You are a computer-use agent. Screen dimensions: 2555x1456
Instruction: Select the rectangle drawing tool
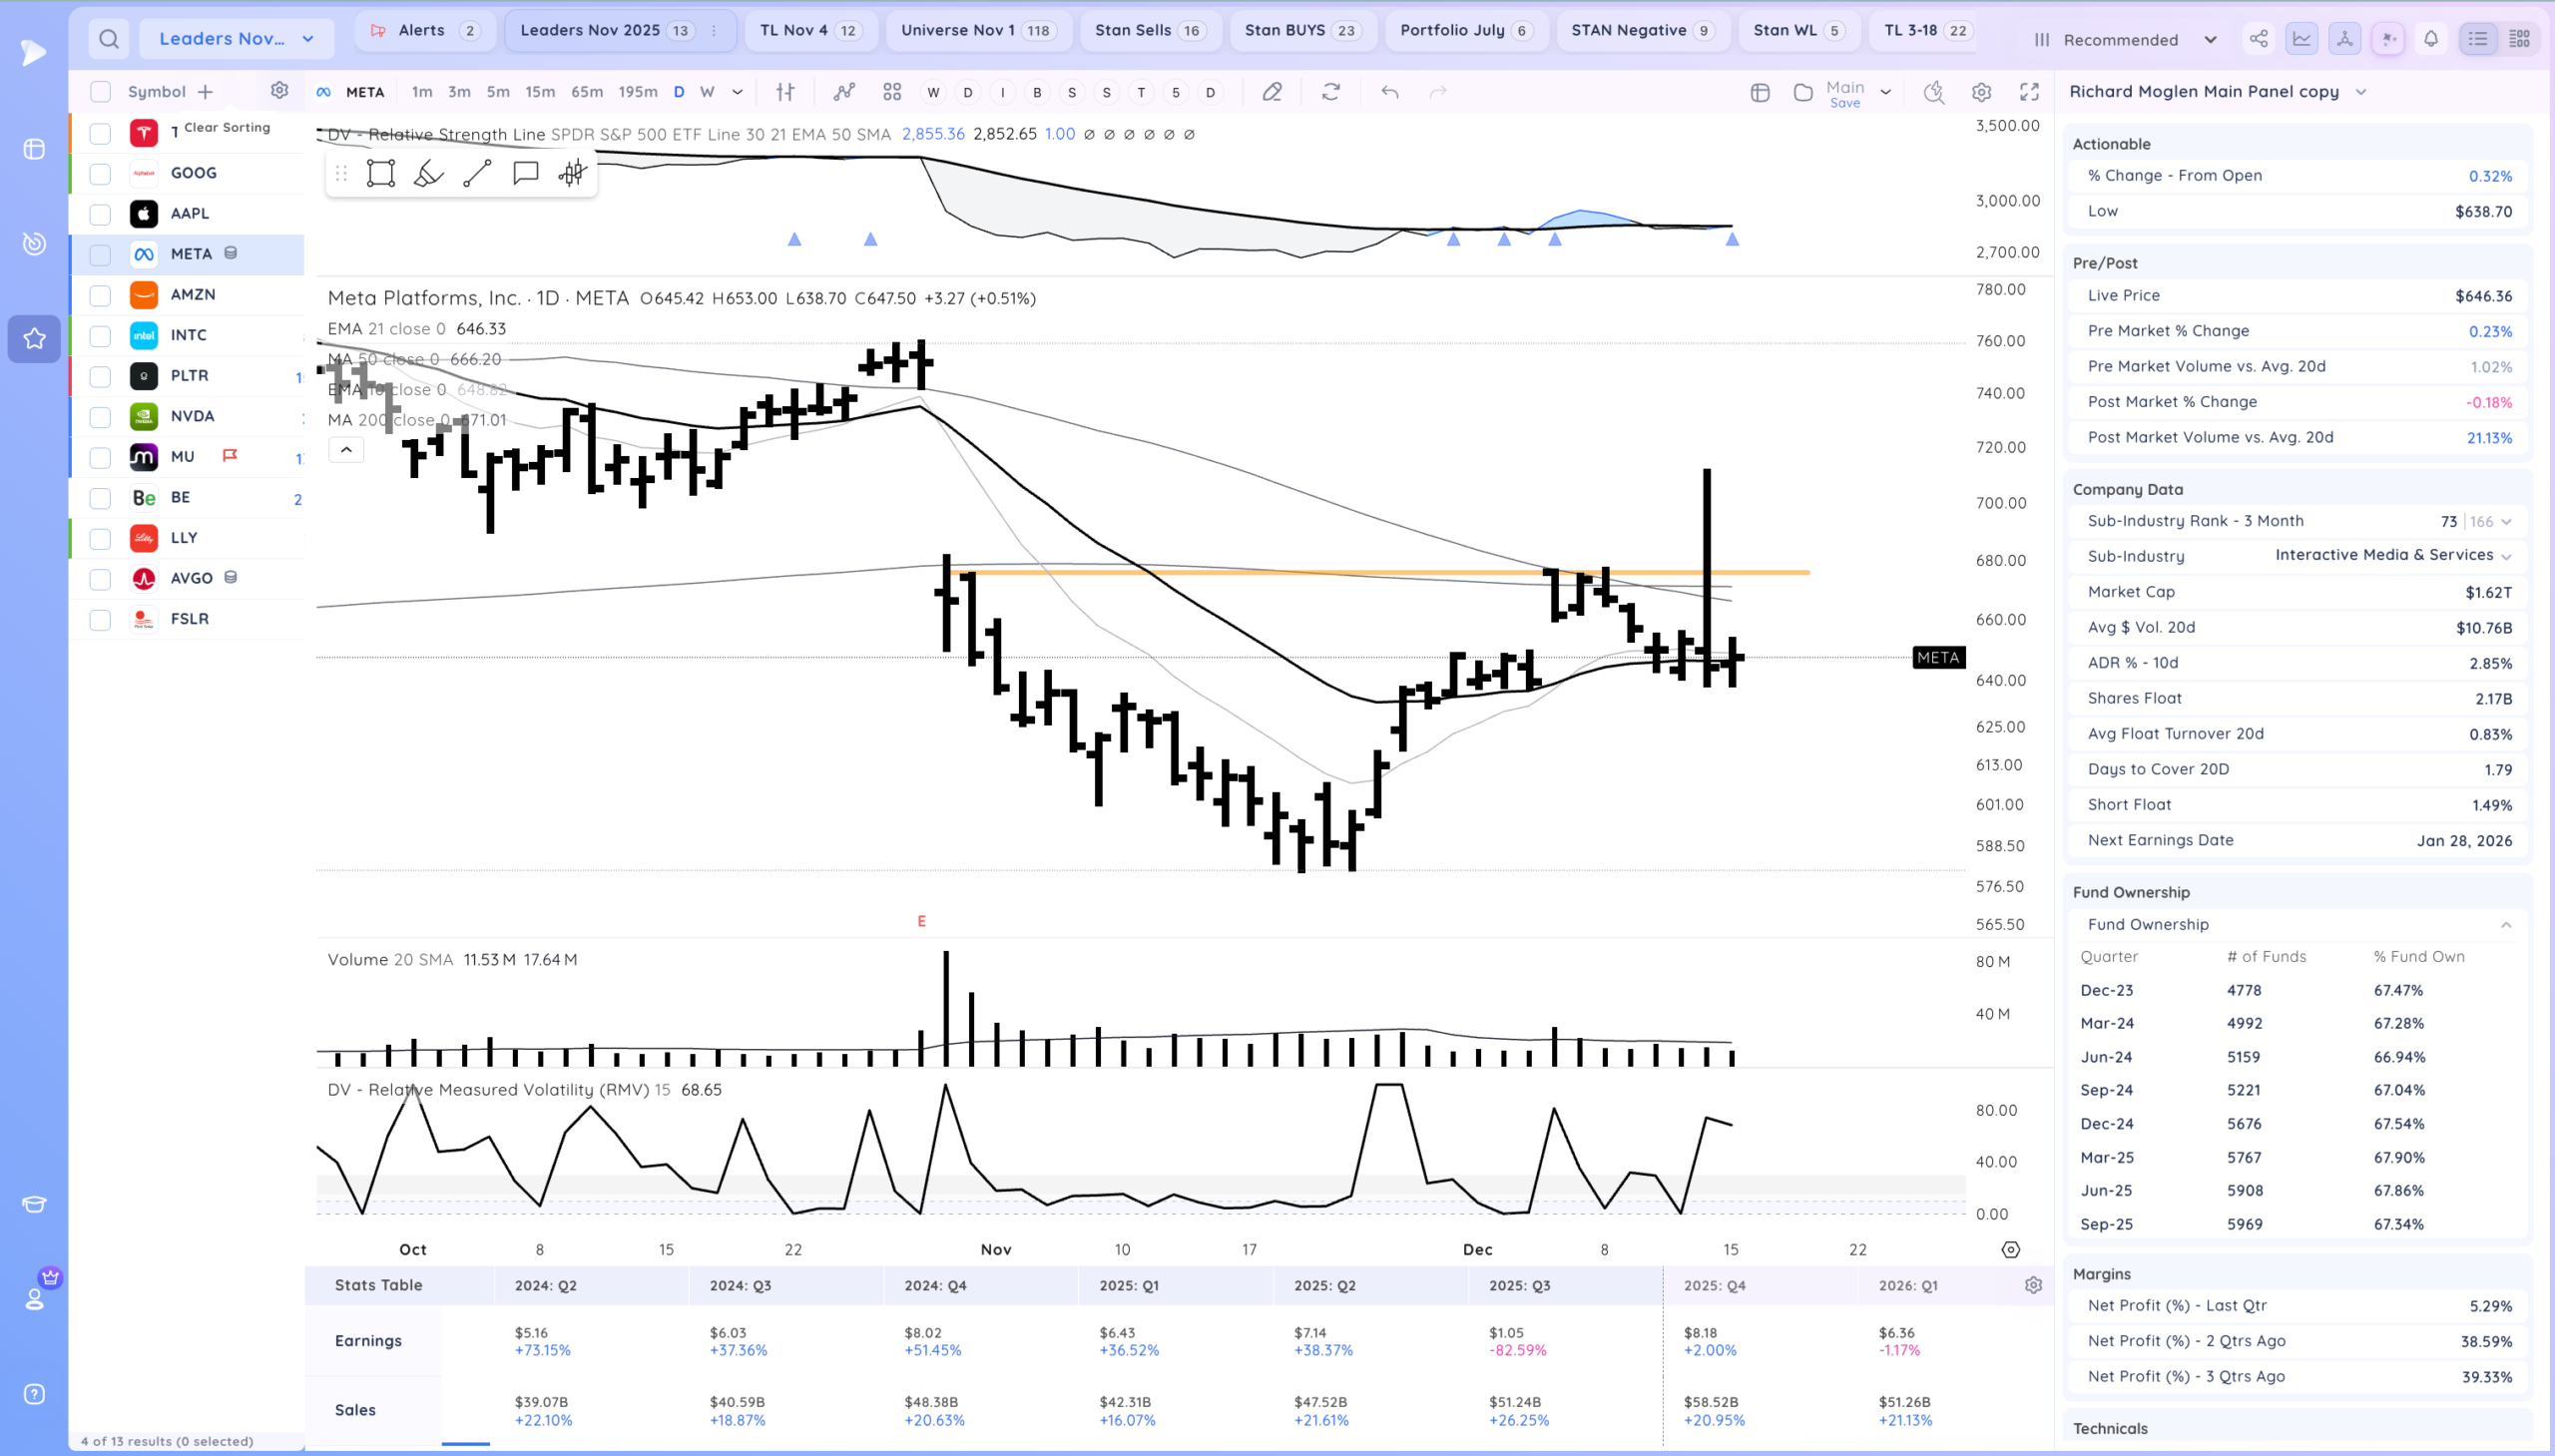coord(380,173)
